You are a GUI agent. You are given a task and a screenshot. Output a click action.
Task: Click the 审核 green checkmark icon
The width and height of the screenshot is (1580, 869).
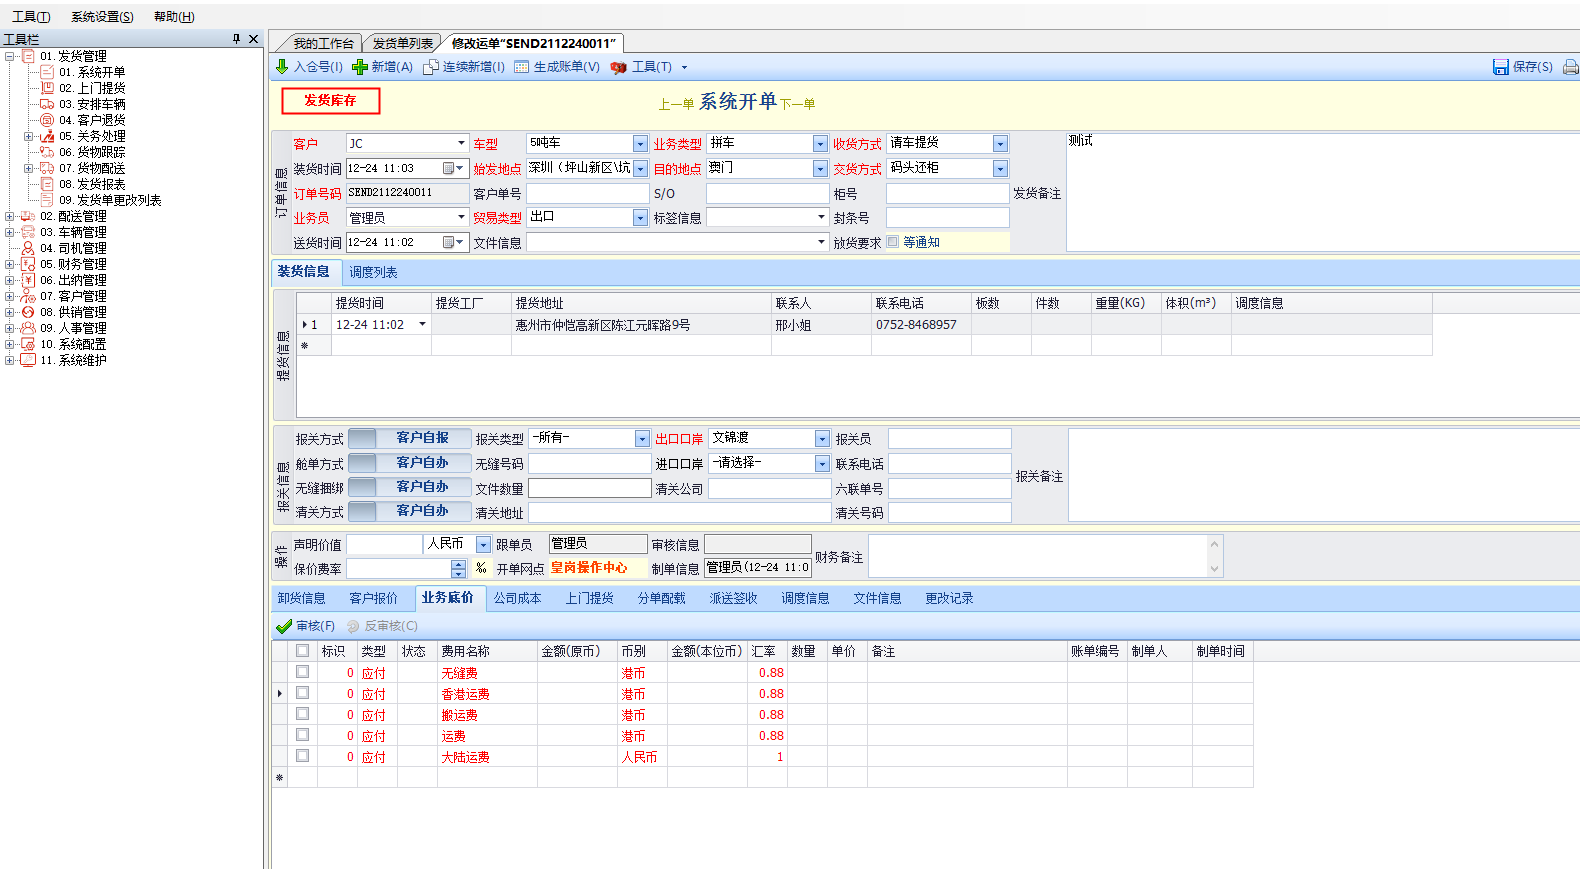pos(284,626)
